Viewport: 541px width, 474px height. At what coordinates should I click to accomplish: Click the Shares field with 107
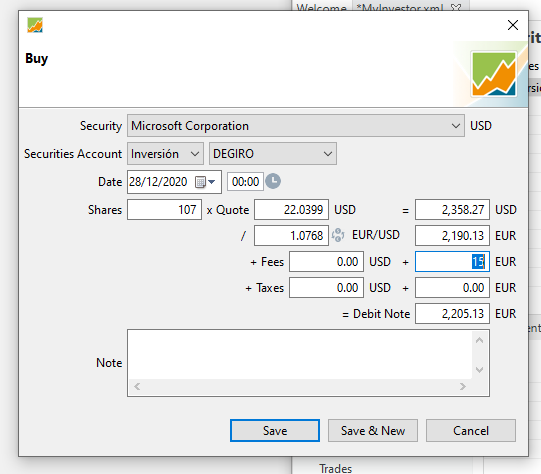pyautogui.click(x=164, y=209)
